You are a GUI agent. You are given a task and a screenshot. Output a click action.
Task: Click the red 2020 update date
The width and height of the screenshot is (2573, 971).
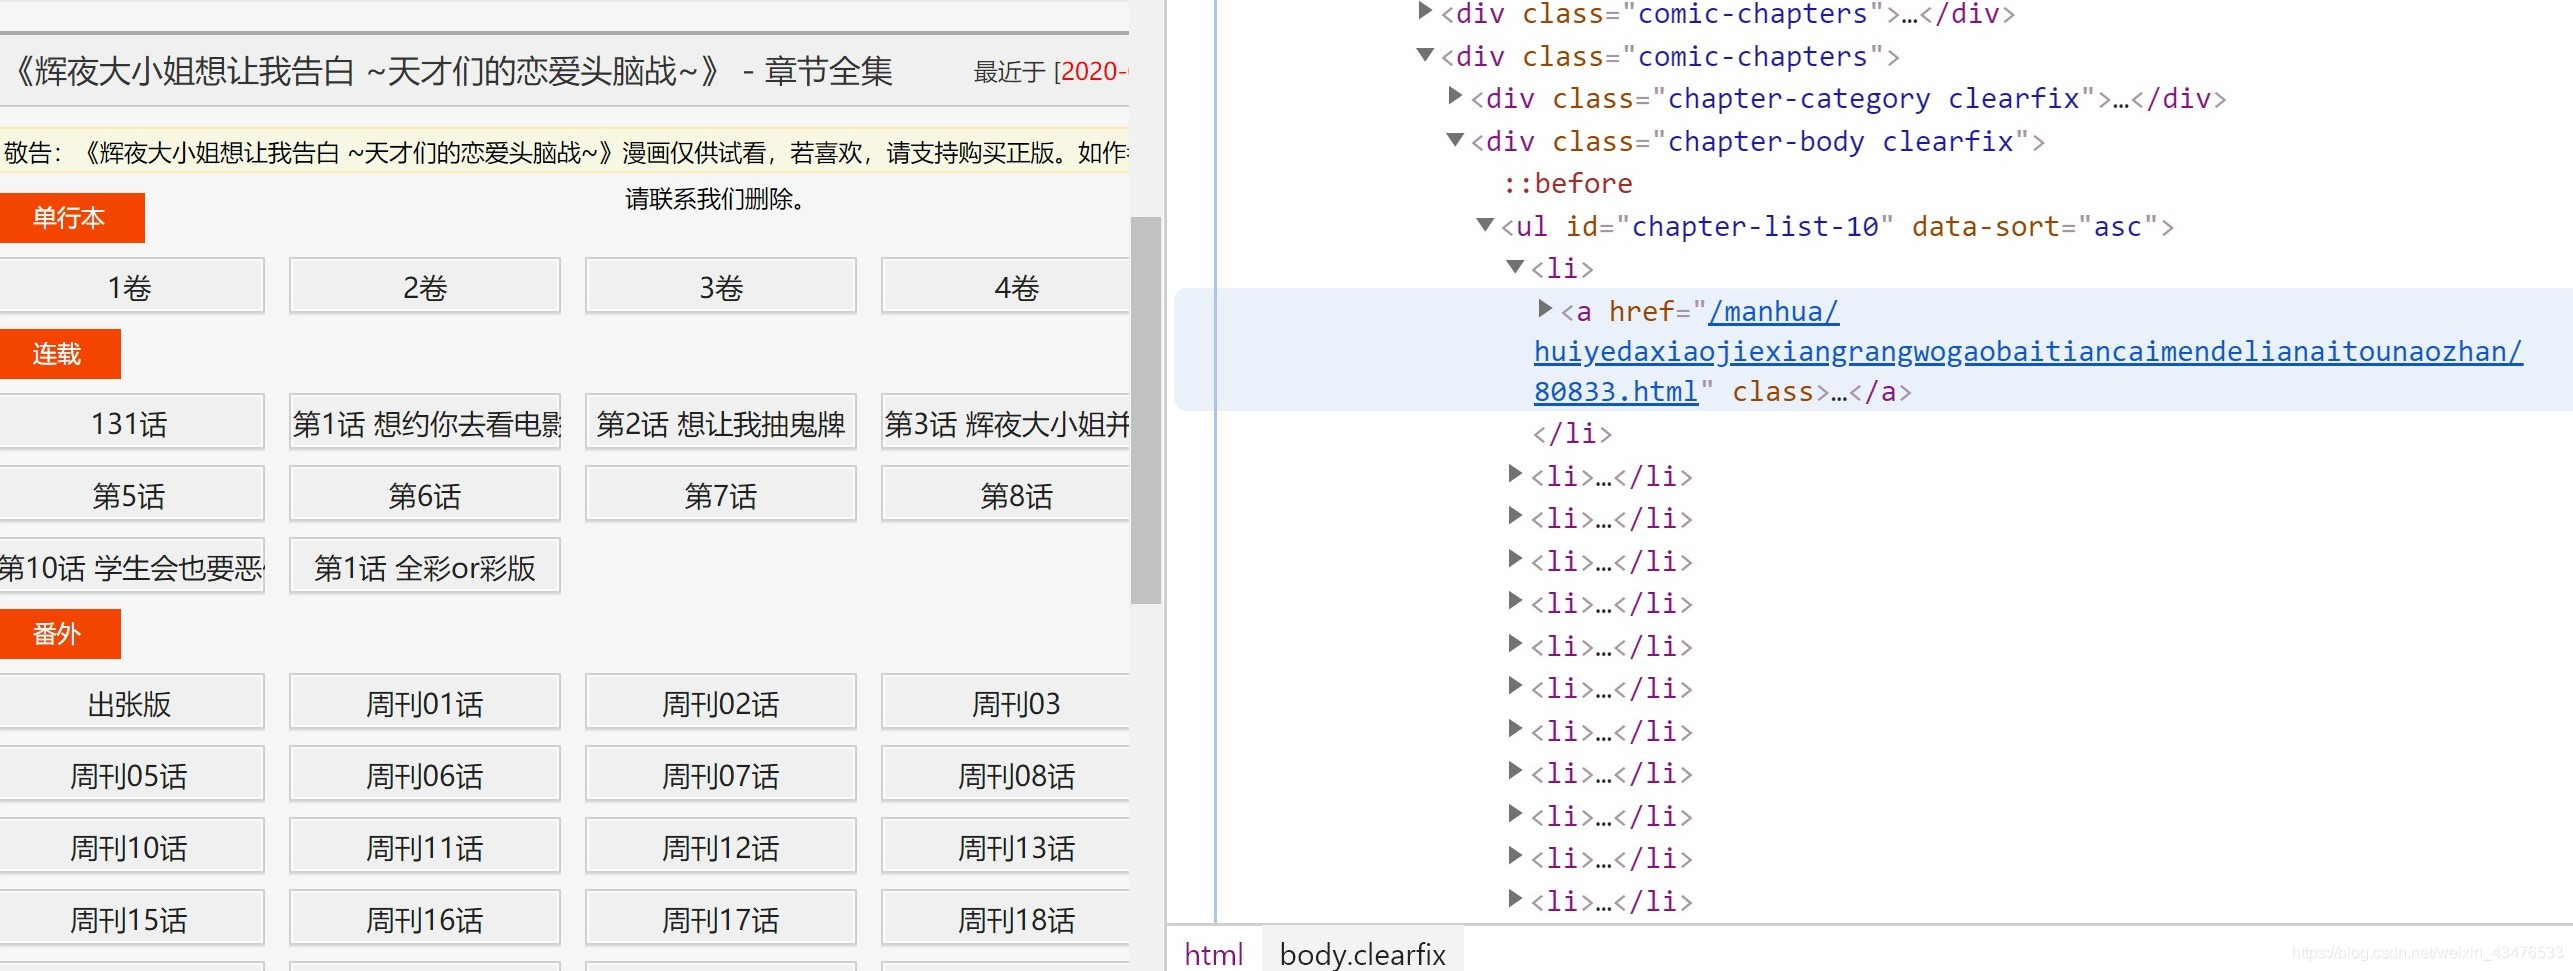(1093, 71)
